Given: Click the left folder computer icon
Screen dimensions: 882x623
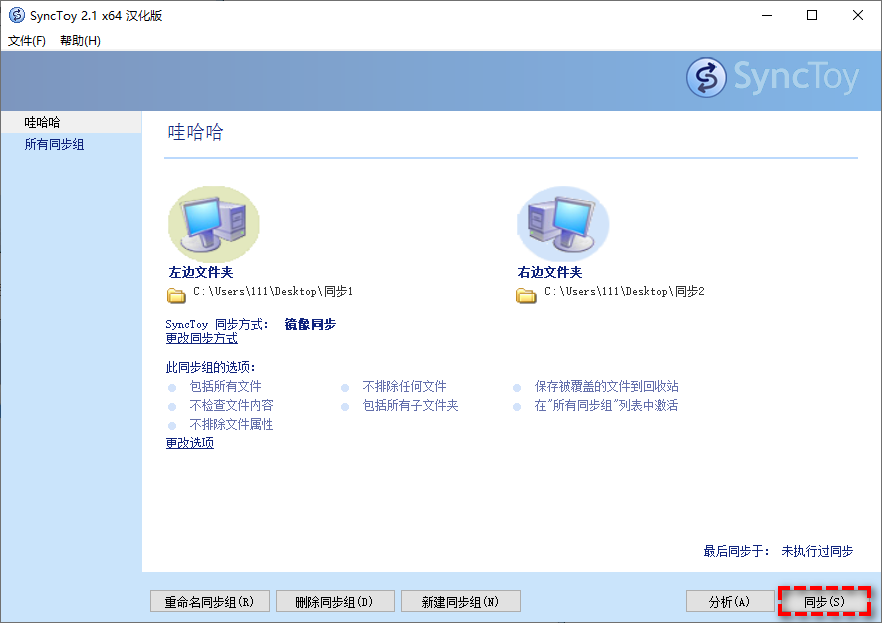Looking at the screenshot, I should tap(214, 224).
